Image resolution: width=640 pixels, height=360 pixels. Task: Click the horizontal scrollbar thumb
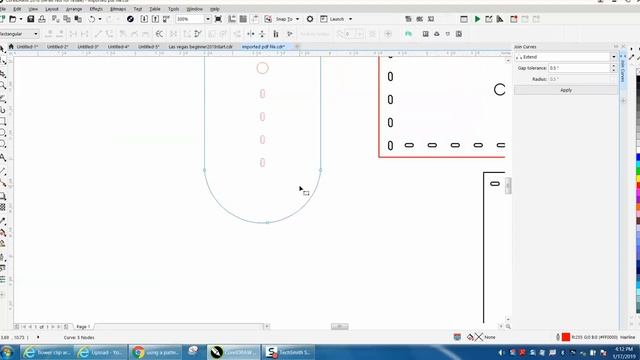coord(339,326)
